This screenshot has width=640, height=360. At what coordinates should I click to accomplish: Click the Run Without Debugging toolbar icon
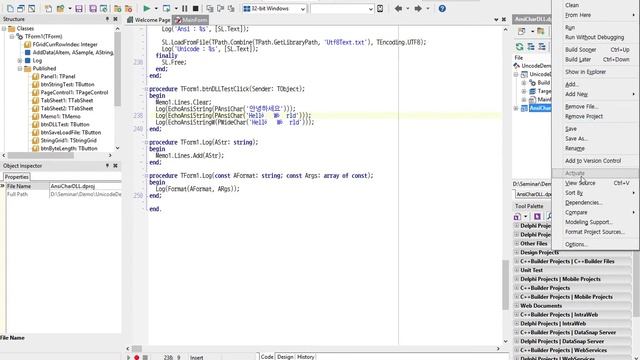click(x=166, y=8)
